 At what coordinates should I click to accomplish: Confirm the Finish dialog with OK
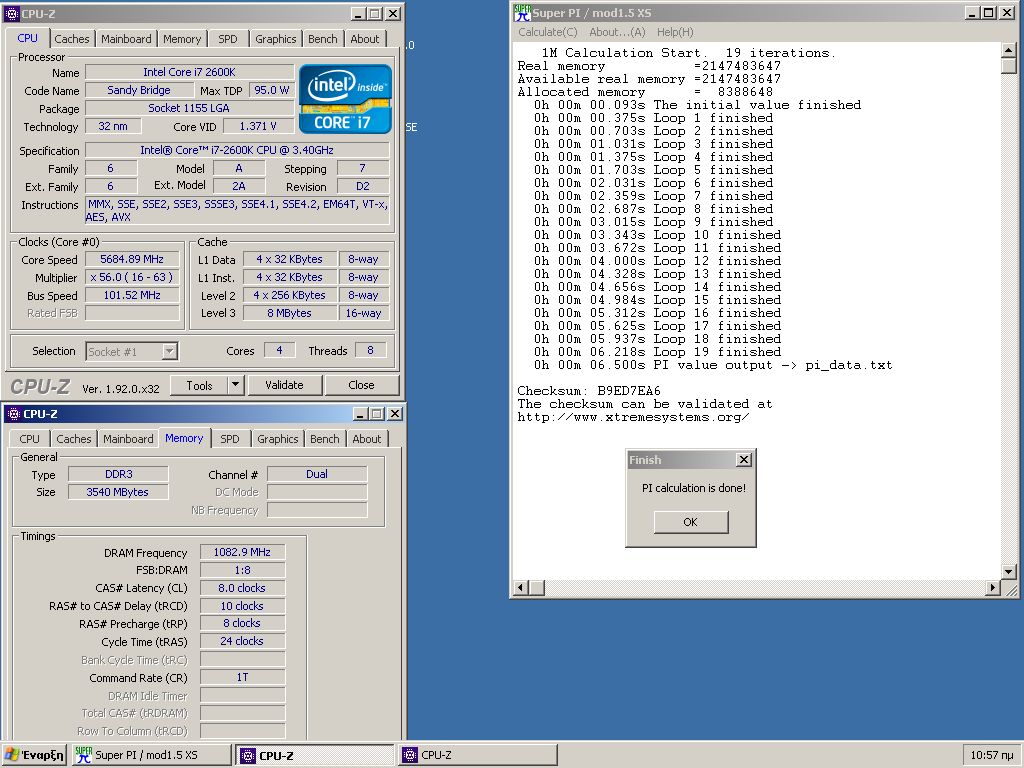pos(690,522)
